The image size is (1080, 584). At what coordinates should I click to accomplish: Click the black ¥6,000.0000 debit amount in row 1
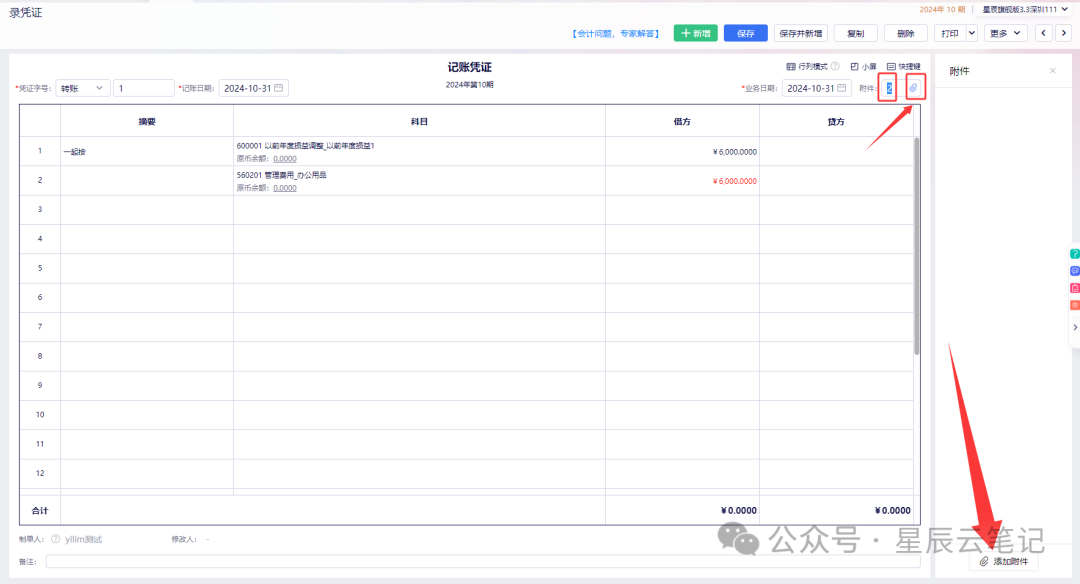[734, 152]
